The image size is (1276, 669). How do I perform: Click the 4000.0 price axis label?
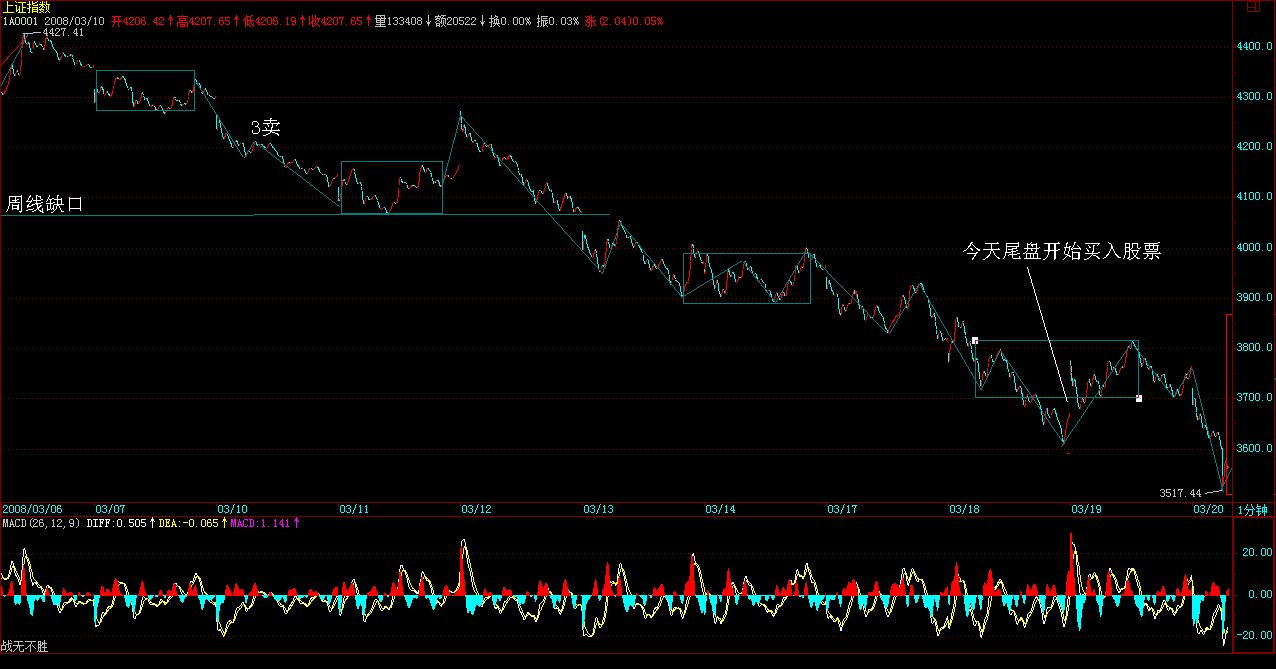click(1254, 248)
